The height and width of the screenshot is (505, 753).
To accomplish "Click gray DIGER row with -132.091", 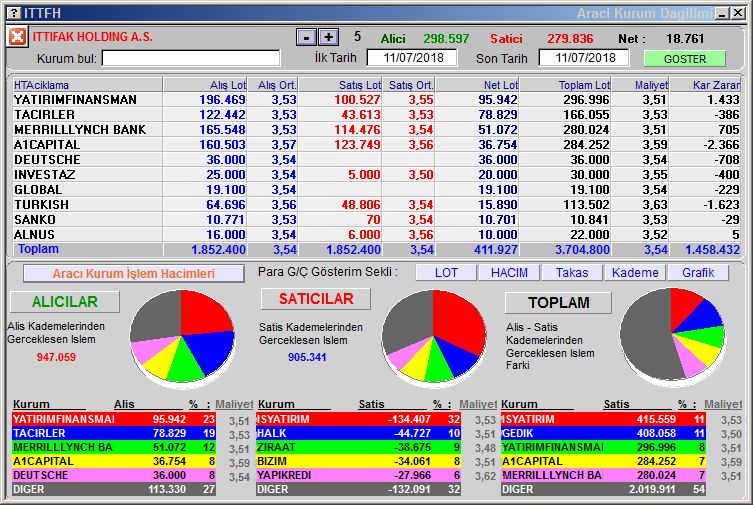I will click(359, 489).
